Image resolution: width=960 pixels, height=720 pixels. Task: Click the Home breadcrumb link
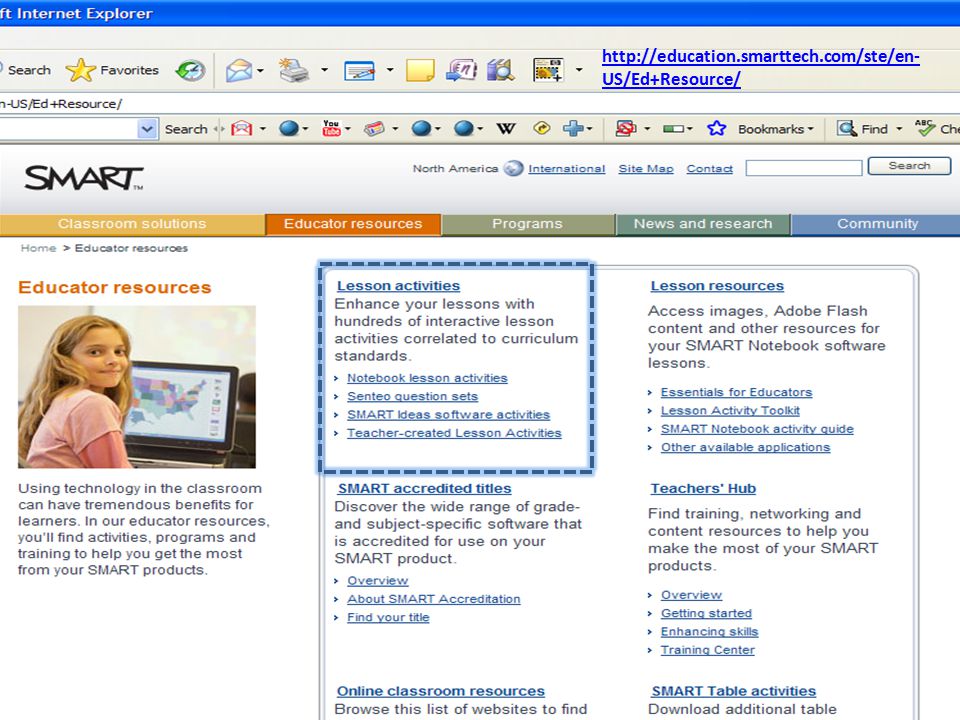[x=38, y=248]
